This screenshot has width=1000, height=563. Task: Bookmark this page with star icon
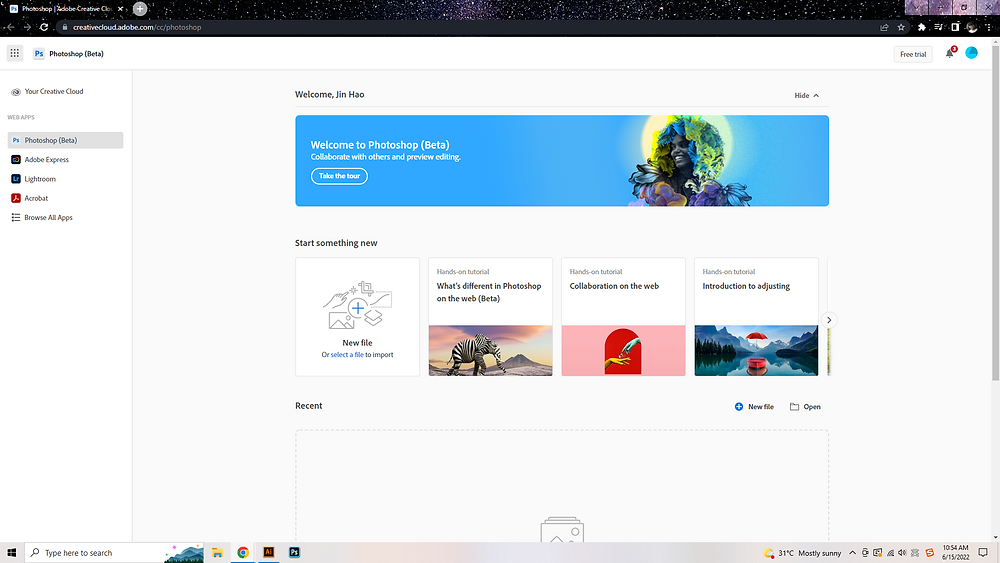pyautogui.click(x=901, y=27)
